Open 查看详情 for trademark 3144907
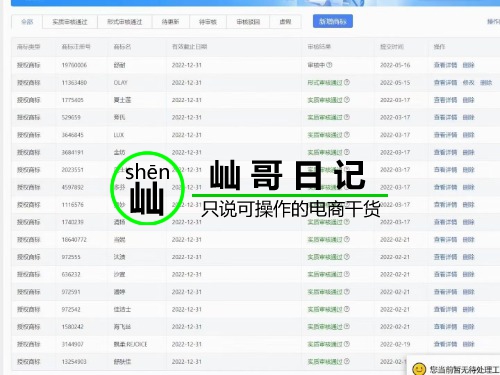 445,344
